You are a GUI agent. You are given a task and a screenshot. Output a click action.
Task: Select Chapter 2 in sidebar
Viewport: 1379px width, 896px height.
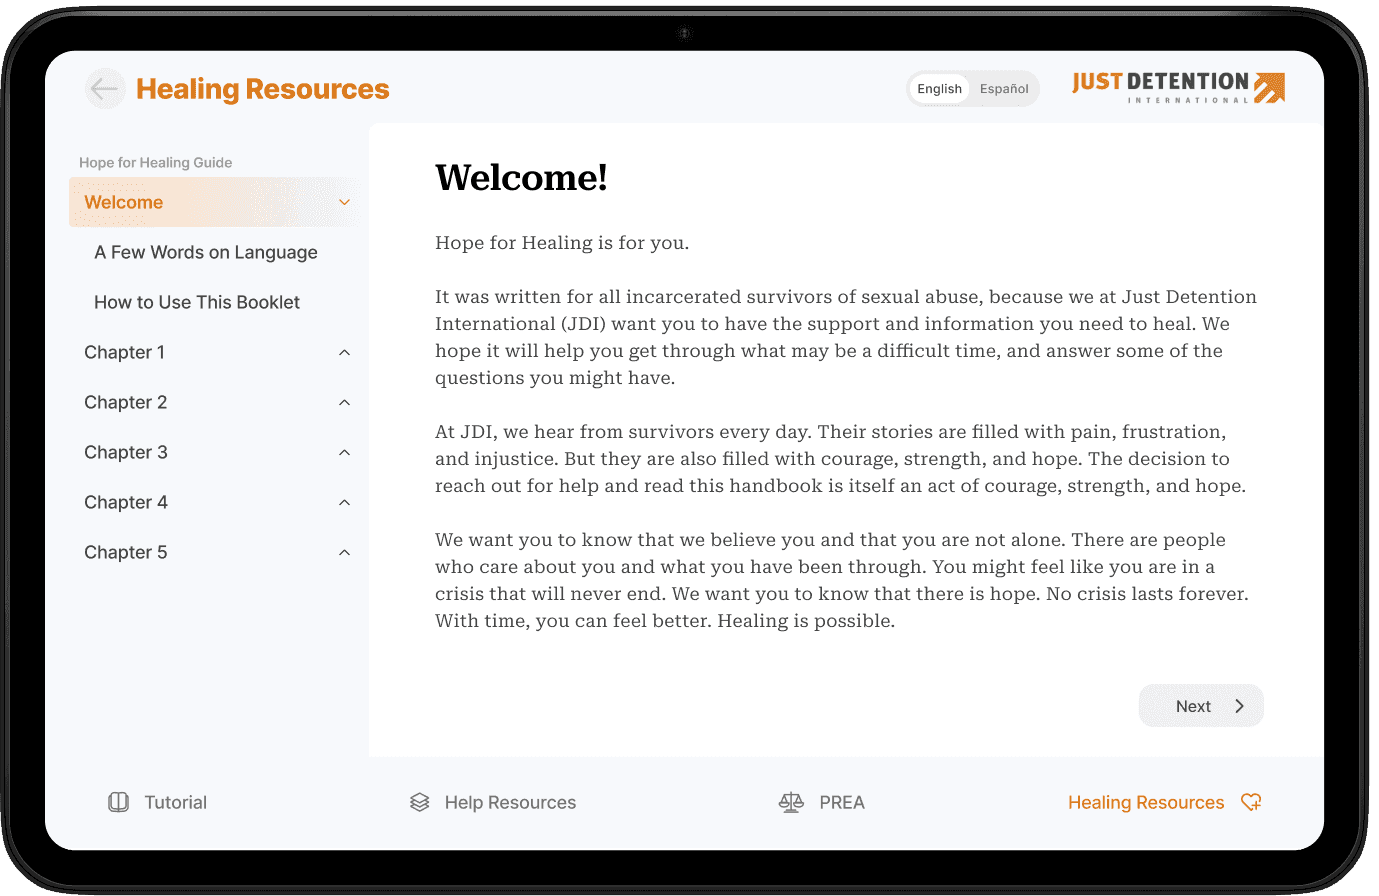(x=214, y=402)
